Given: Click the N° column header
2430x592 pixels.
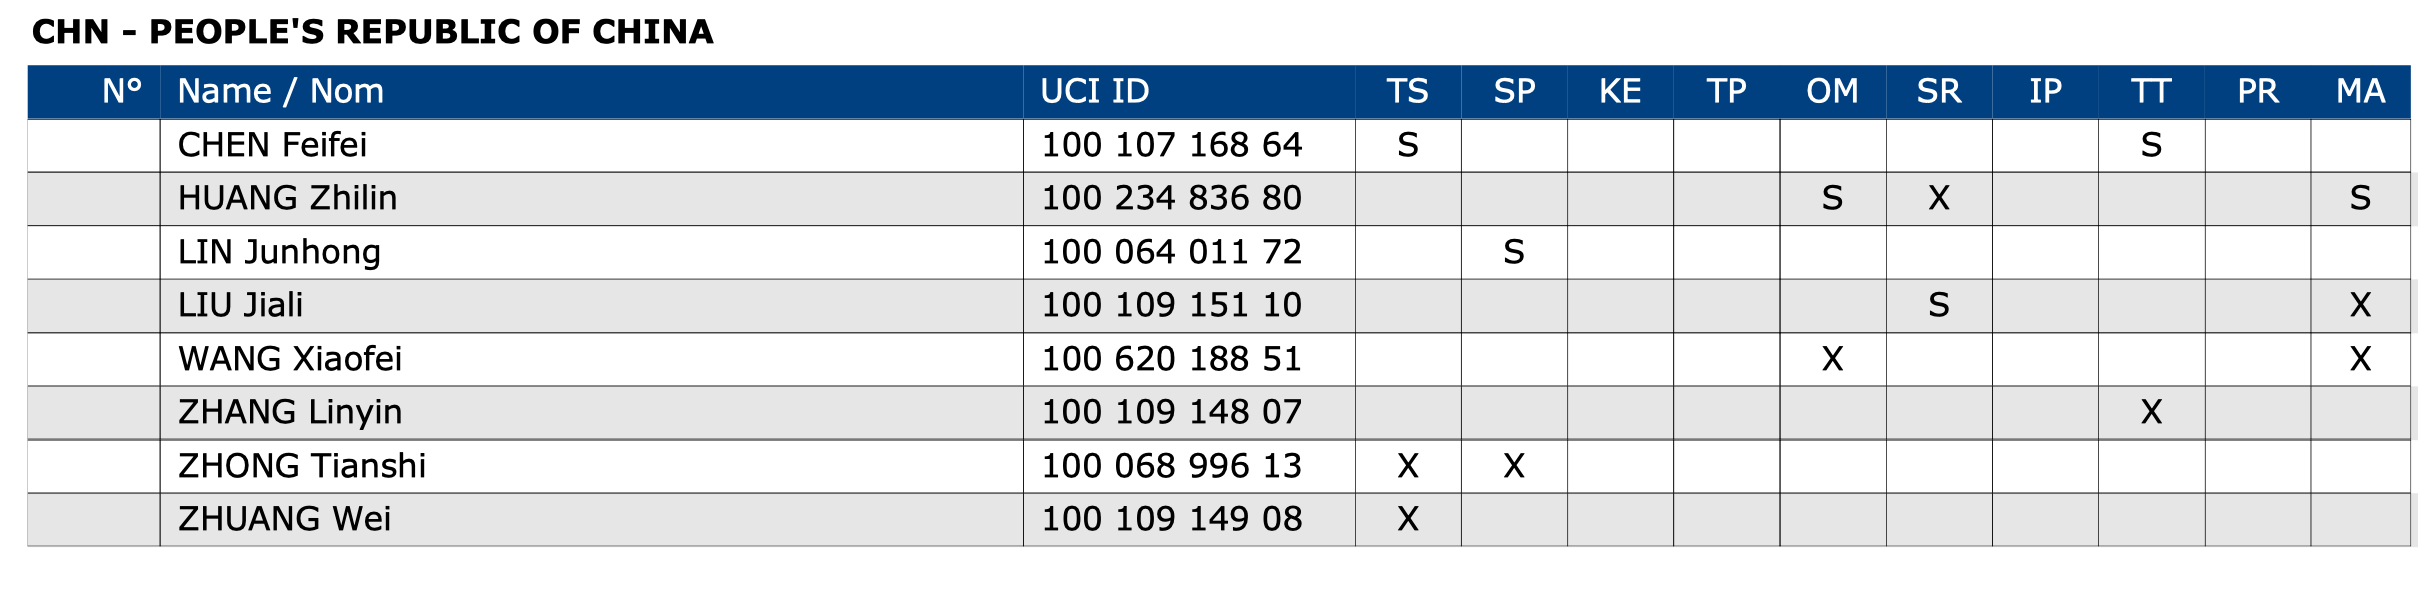Looking at the screenshot, I should [x=122, y=91].
